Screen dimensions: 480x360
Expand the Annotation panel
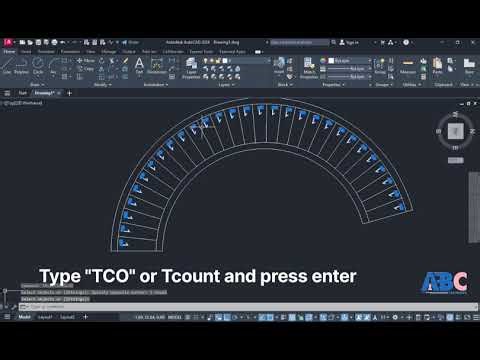click(x=156, y=85)
